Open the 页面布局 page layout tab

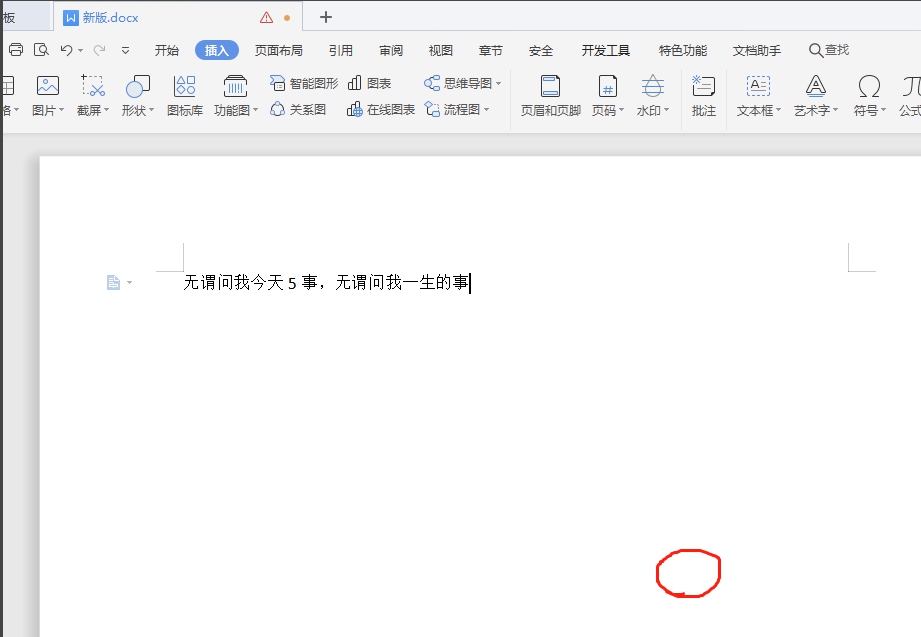(x=278, y=50)
